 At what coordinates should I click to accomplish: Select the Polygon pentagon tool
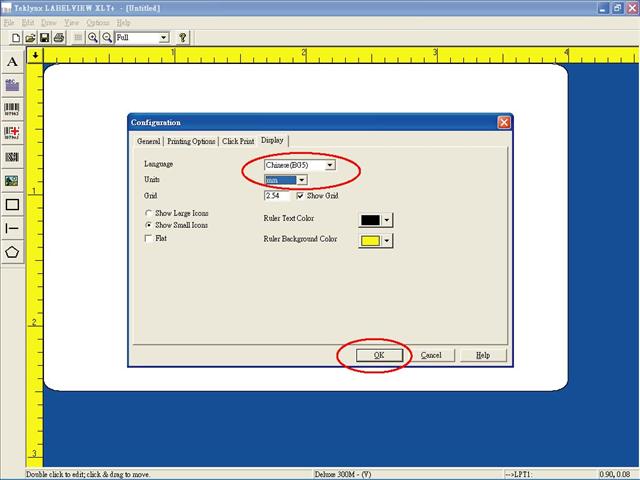(12, 252)
